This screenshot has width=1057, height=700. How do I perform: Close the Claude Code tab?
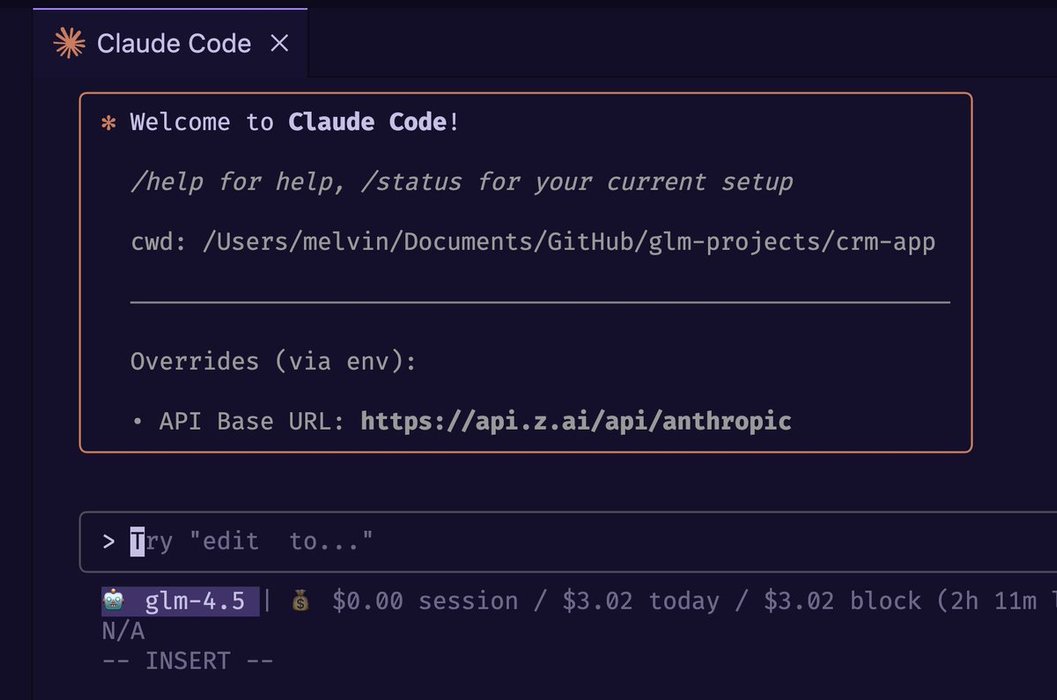coord(279,43)
